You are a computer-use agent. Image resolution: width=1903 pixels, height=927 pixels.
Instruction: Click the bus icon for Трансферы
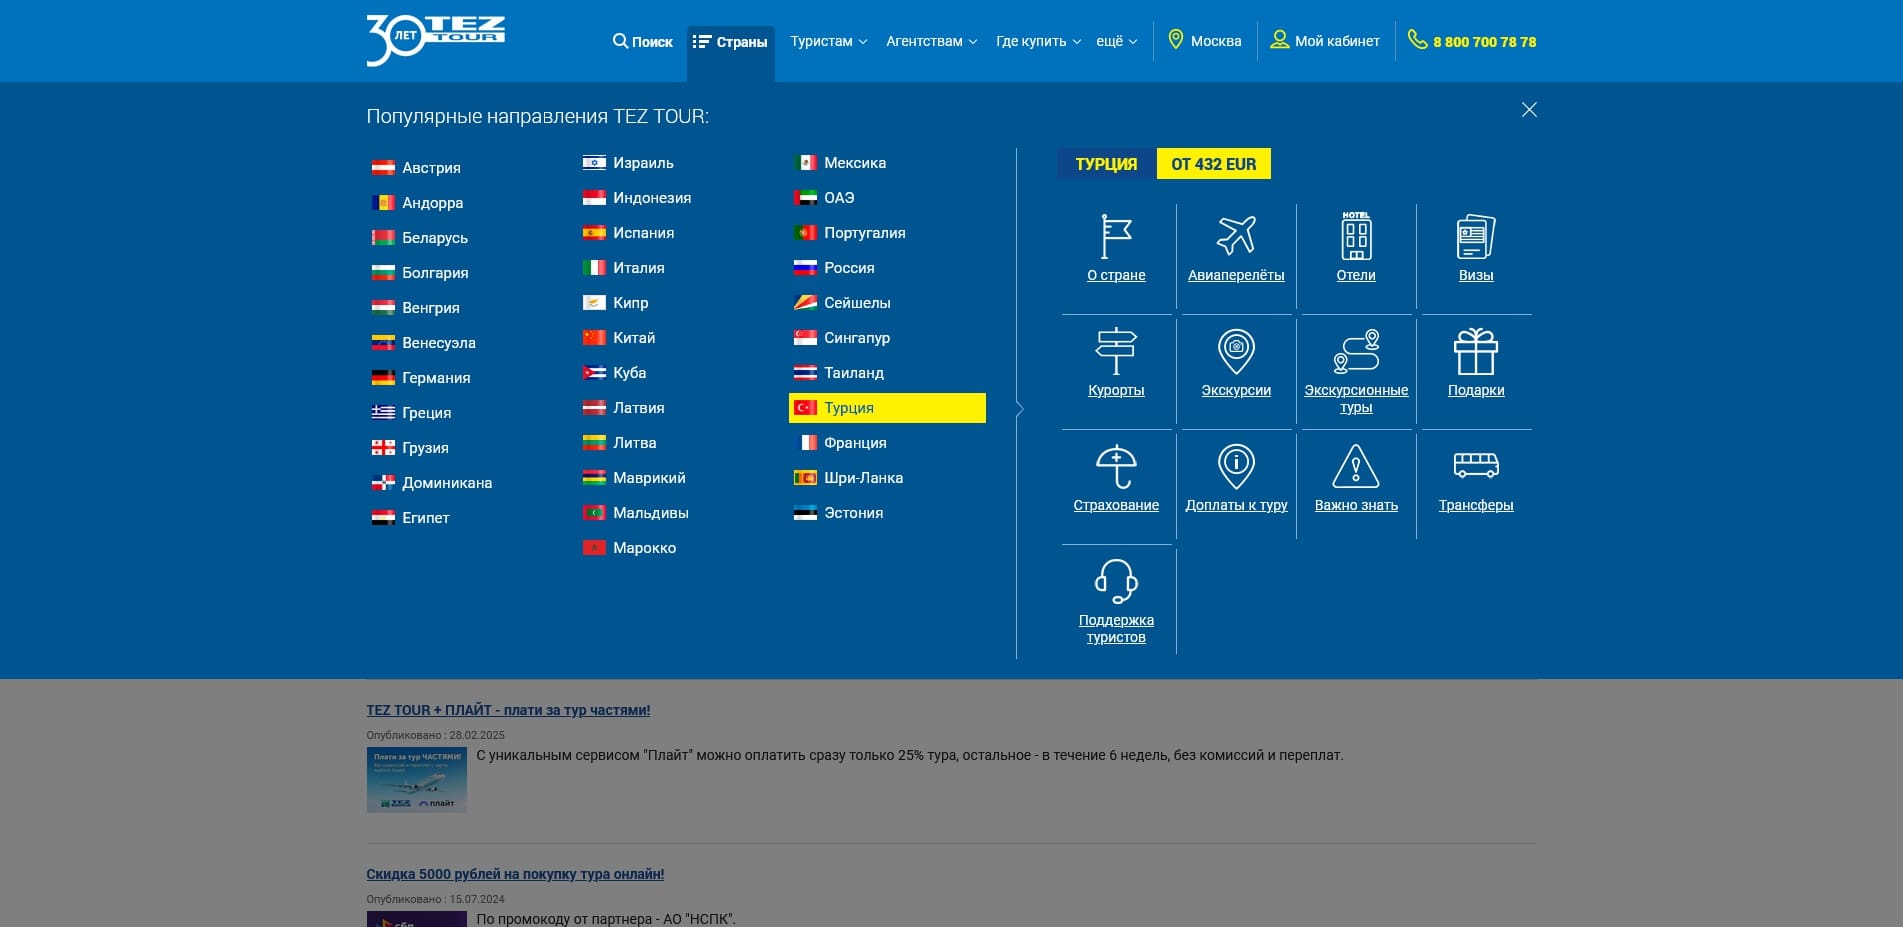(x=1475, y=466)
